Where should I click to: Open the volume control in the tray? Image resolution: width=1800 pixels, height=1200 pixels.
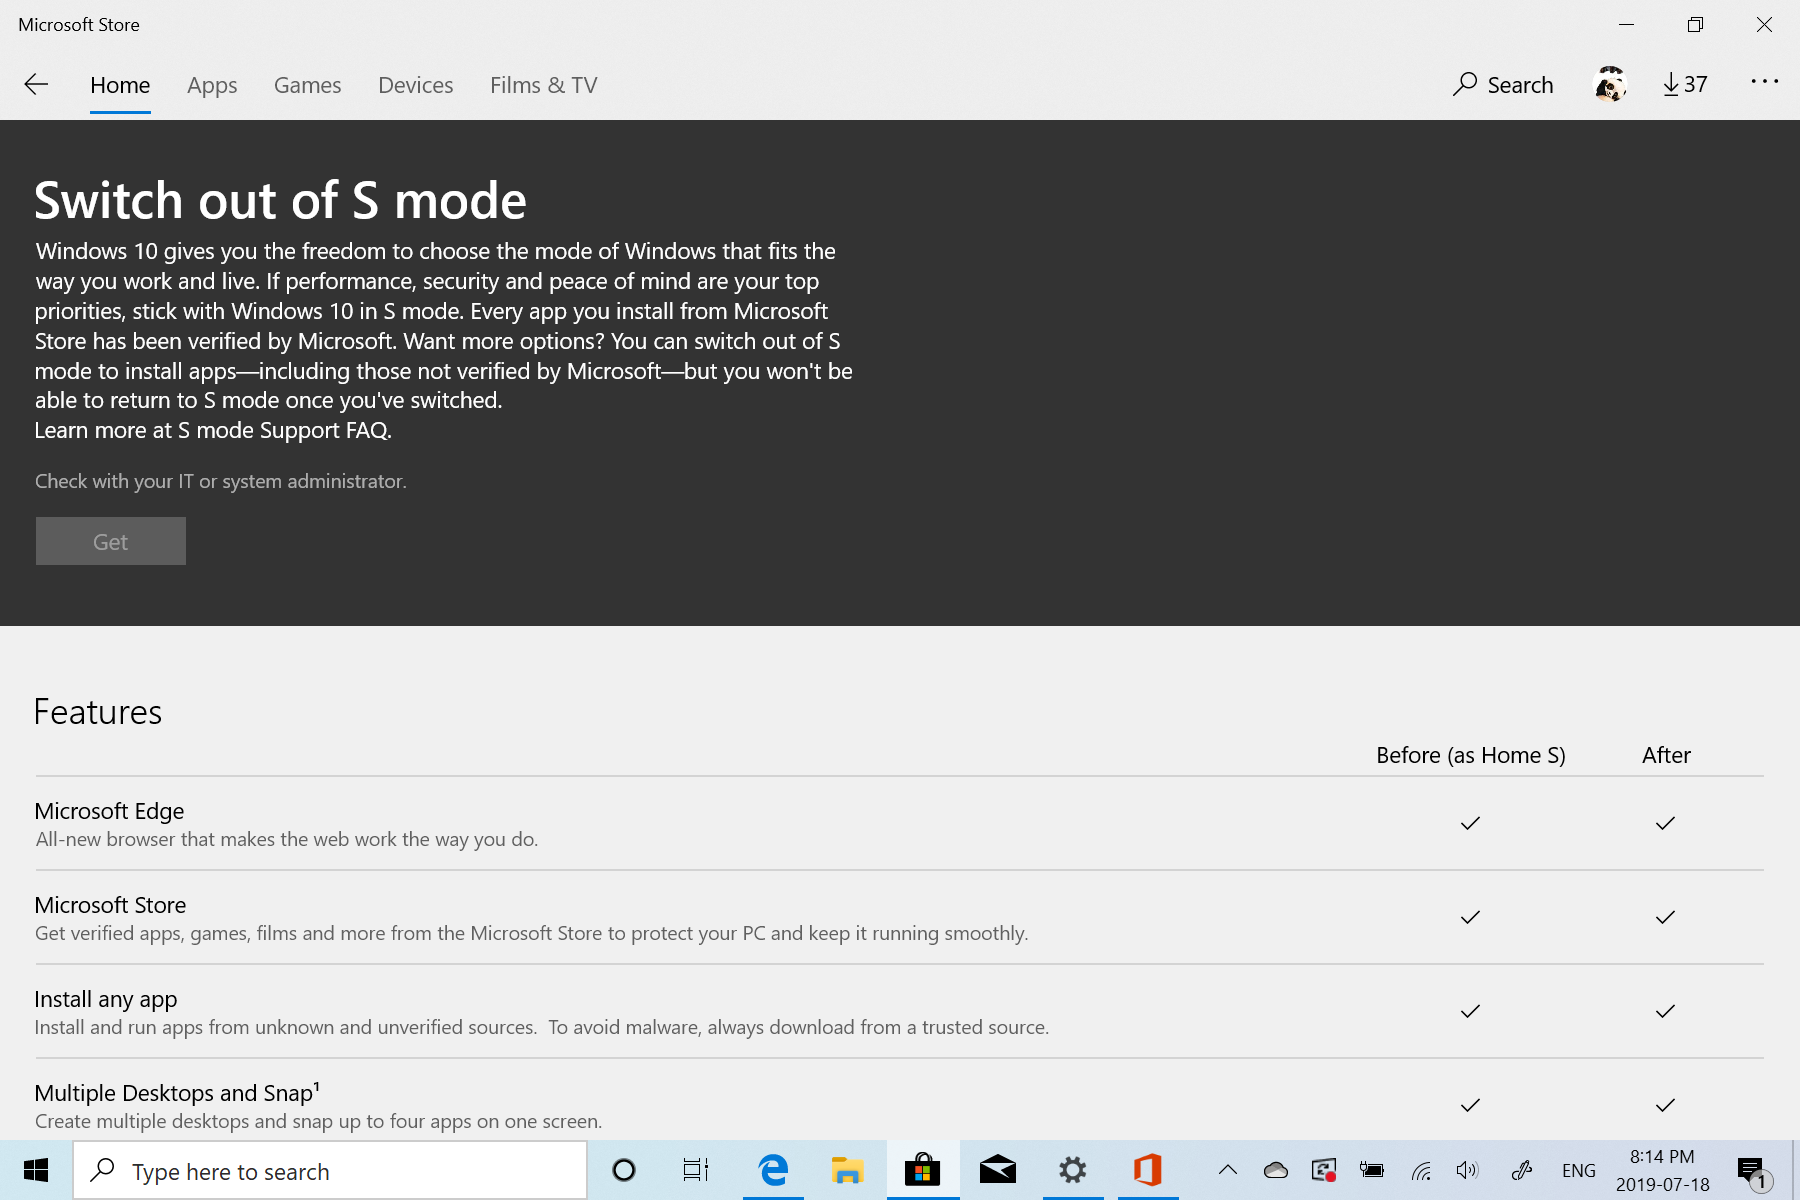[1467, 1169]
